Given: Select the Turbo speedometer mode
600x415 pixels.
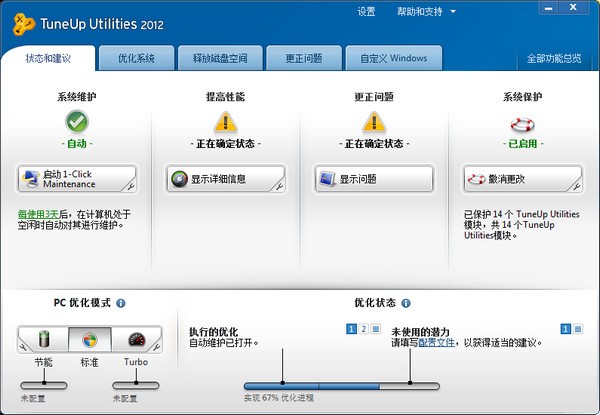Looking at the screenshot, I should pyautogui.click(x=137, y=339).
